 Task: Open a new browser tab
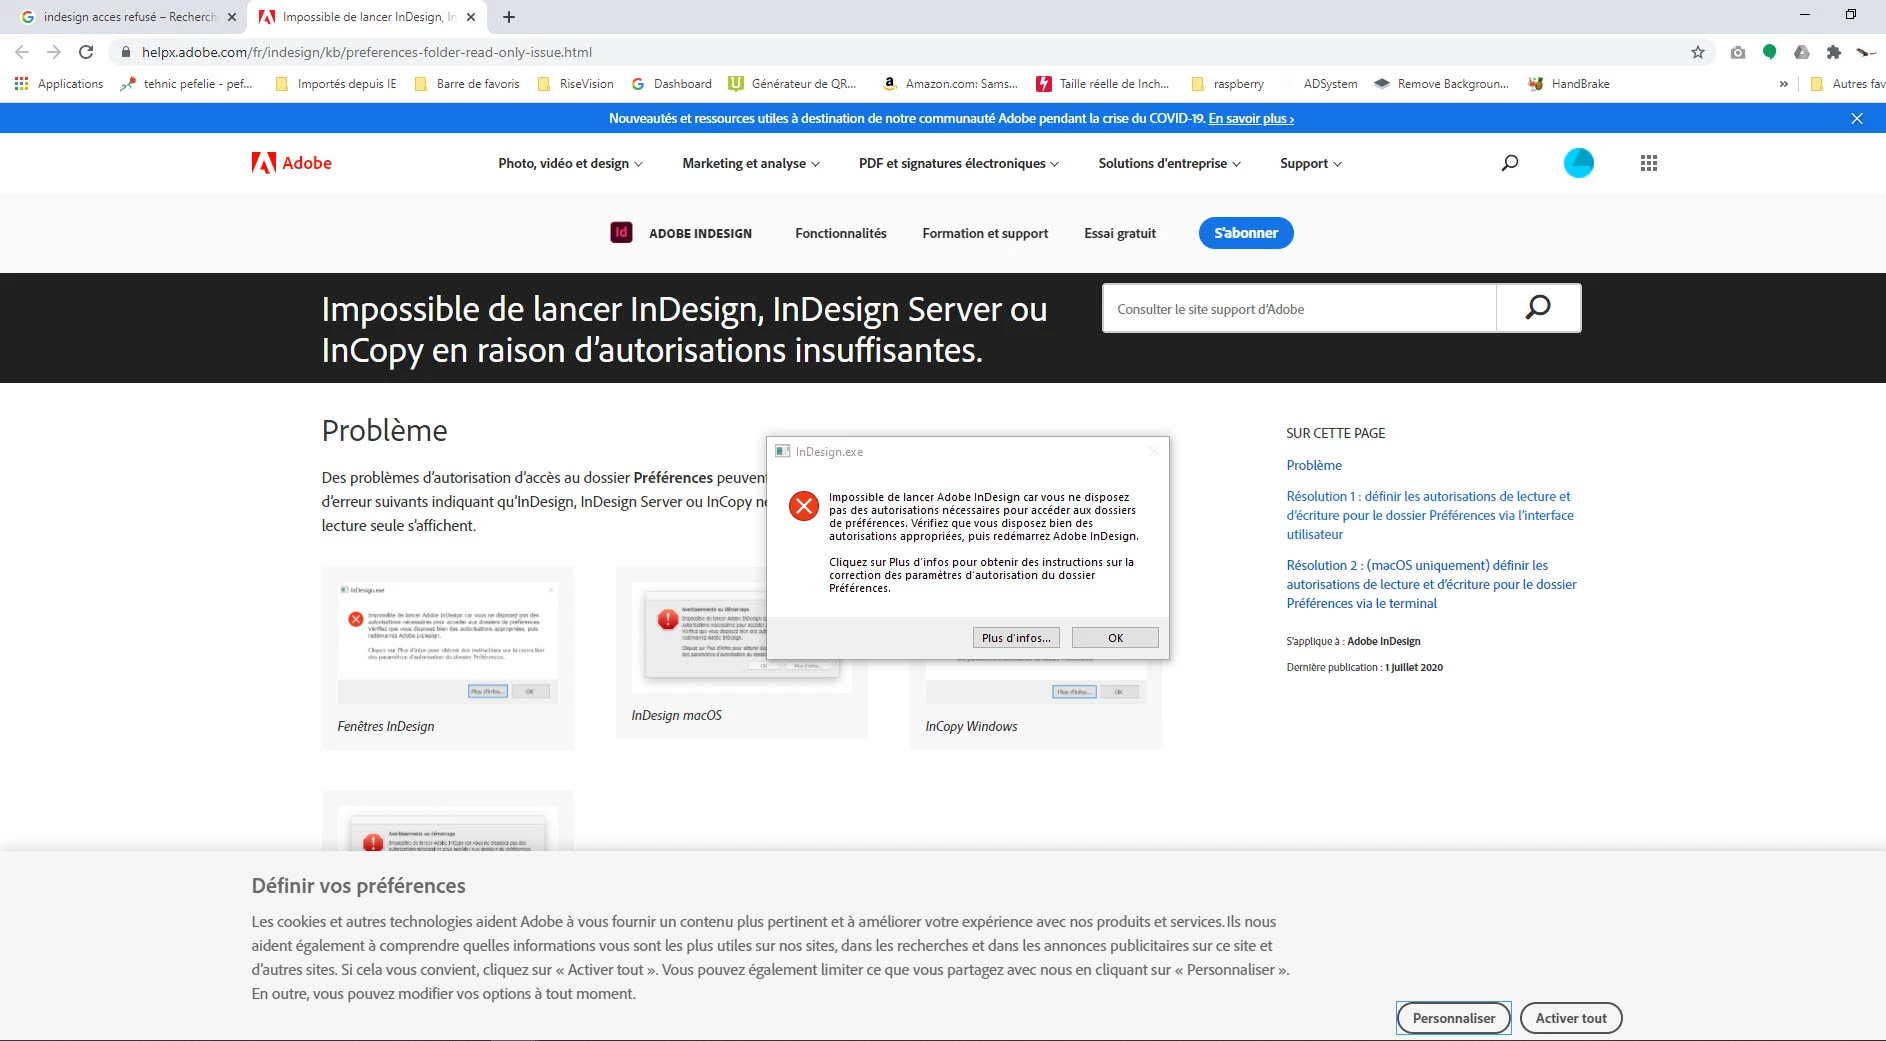coord(509,17)
